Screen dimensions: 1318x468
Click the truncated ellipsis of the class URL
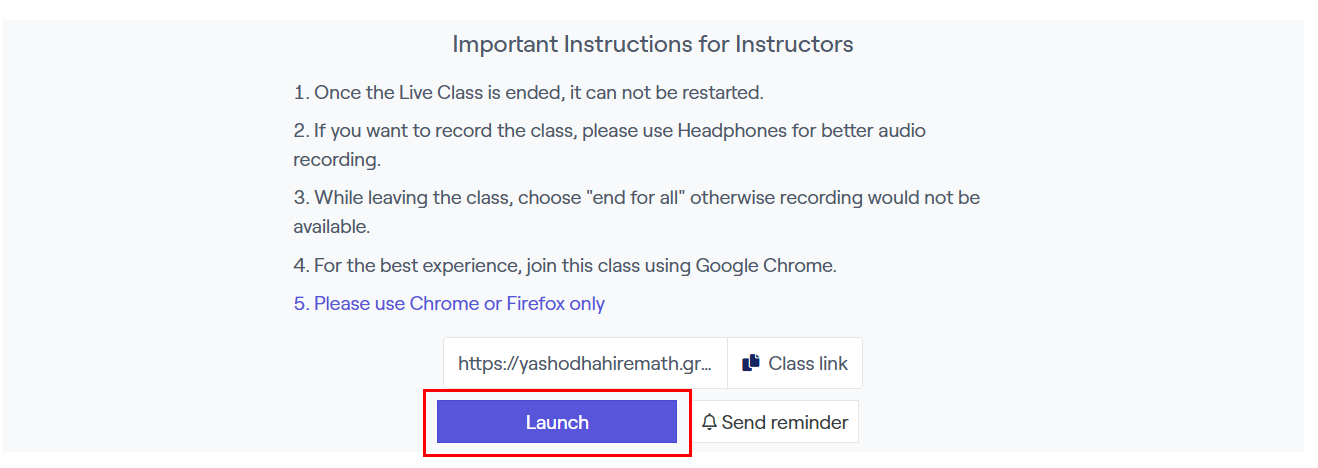tap(706, 363)
